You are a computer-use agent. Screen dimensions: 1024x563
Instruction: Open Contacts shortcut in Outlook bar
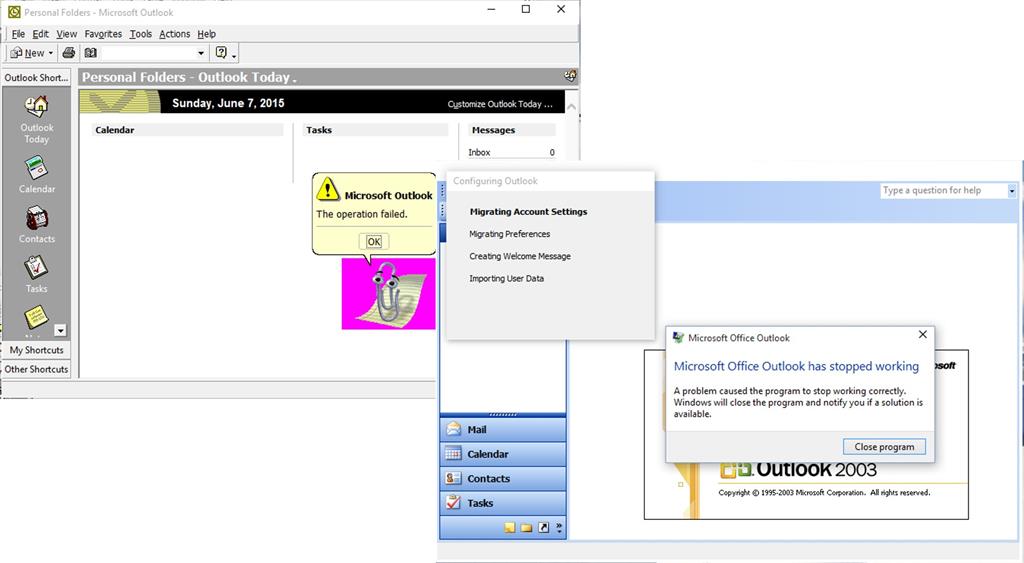[37, 218]
